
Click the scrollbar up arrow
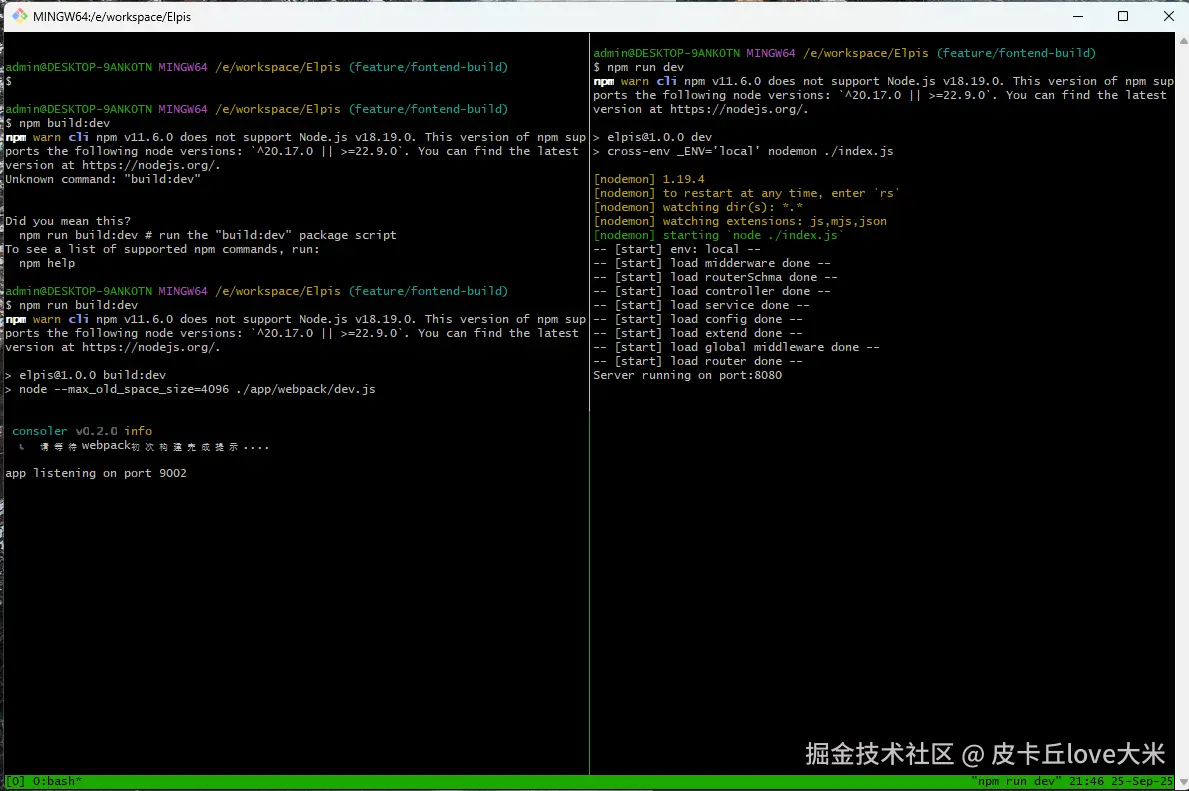1182,40
